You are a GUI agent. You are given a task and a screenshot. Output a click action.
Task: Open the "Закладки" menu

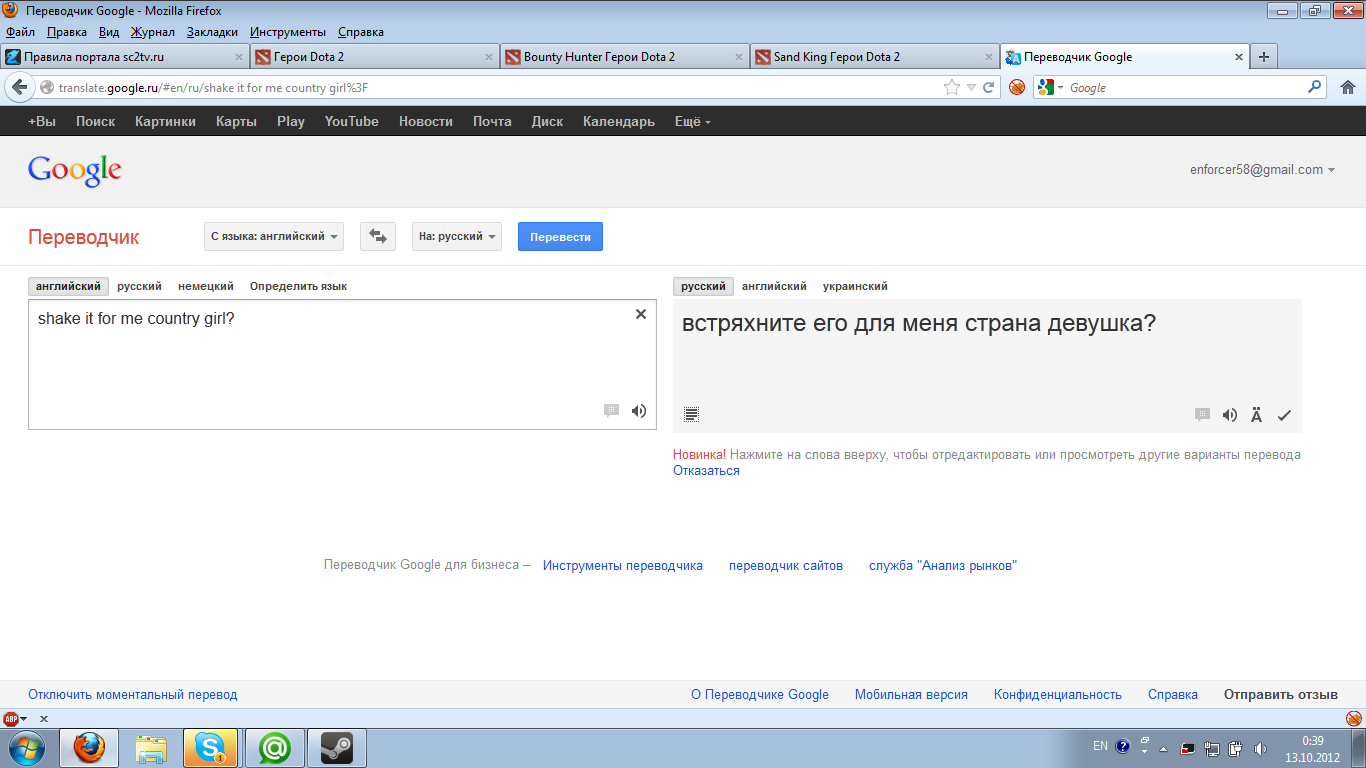pos(212,32)
